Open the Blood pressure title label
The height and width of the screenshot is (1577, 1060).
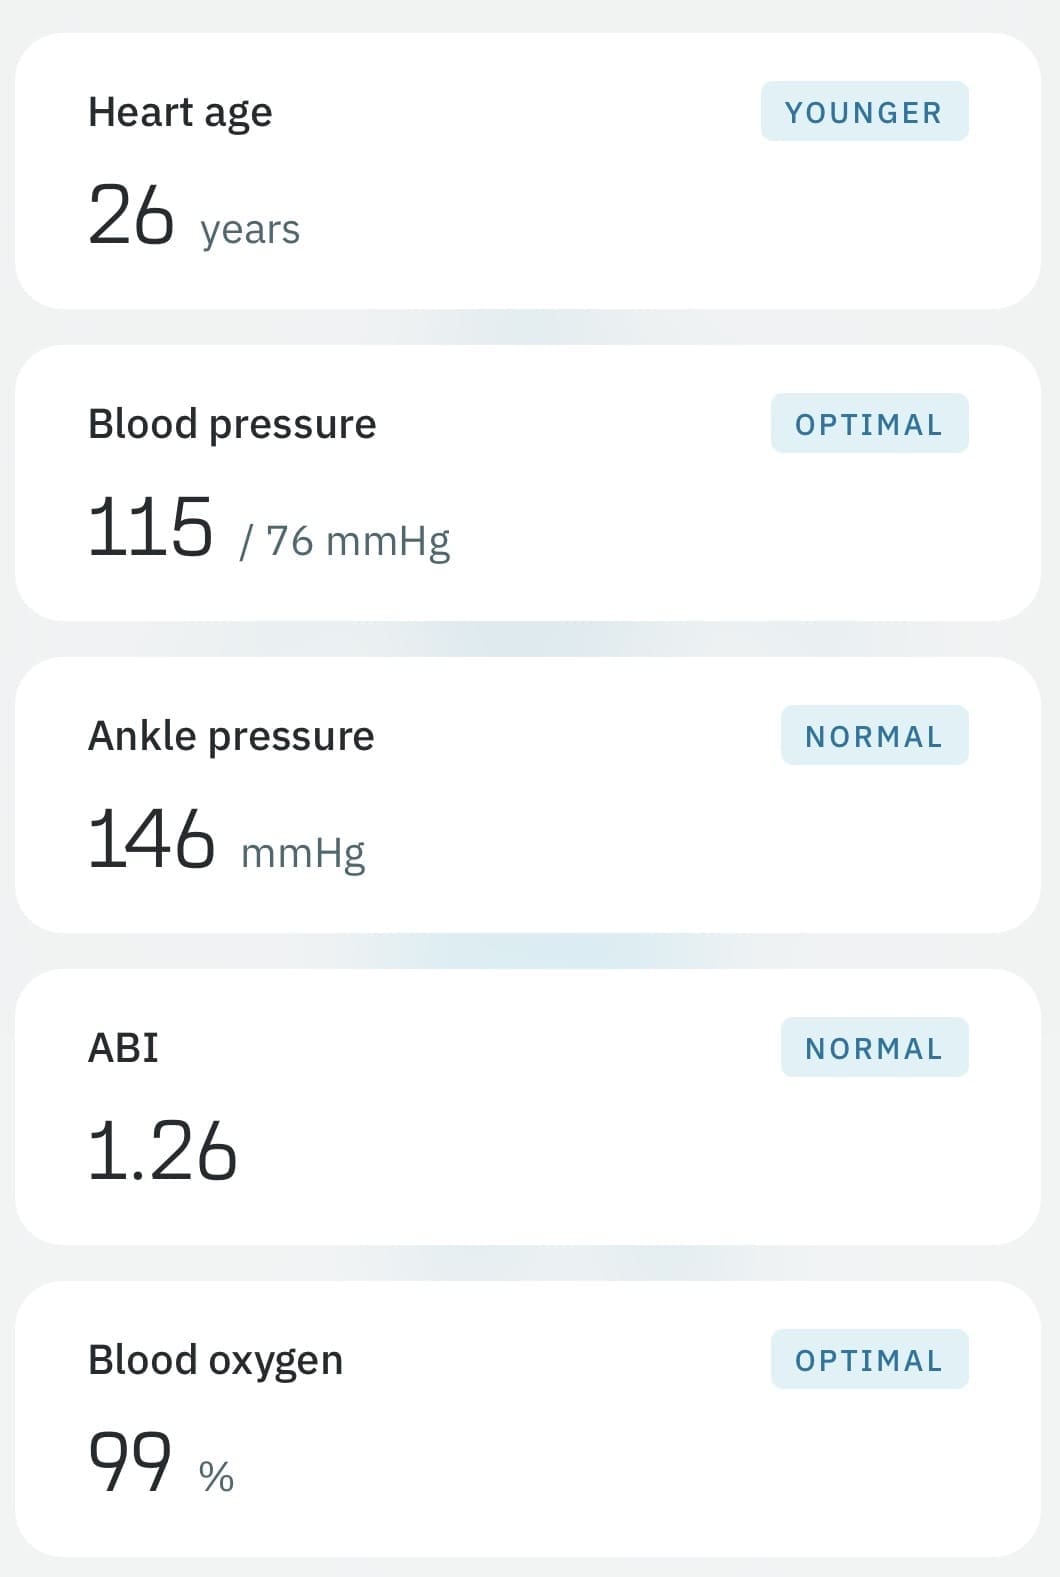[x=232, y=424]
